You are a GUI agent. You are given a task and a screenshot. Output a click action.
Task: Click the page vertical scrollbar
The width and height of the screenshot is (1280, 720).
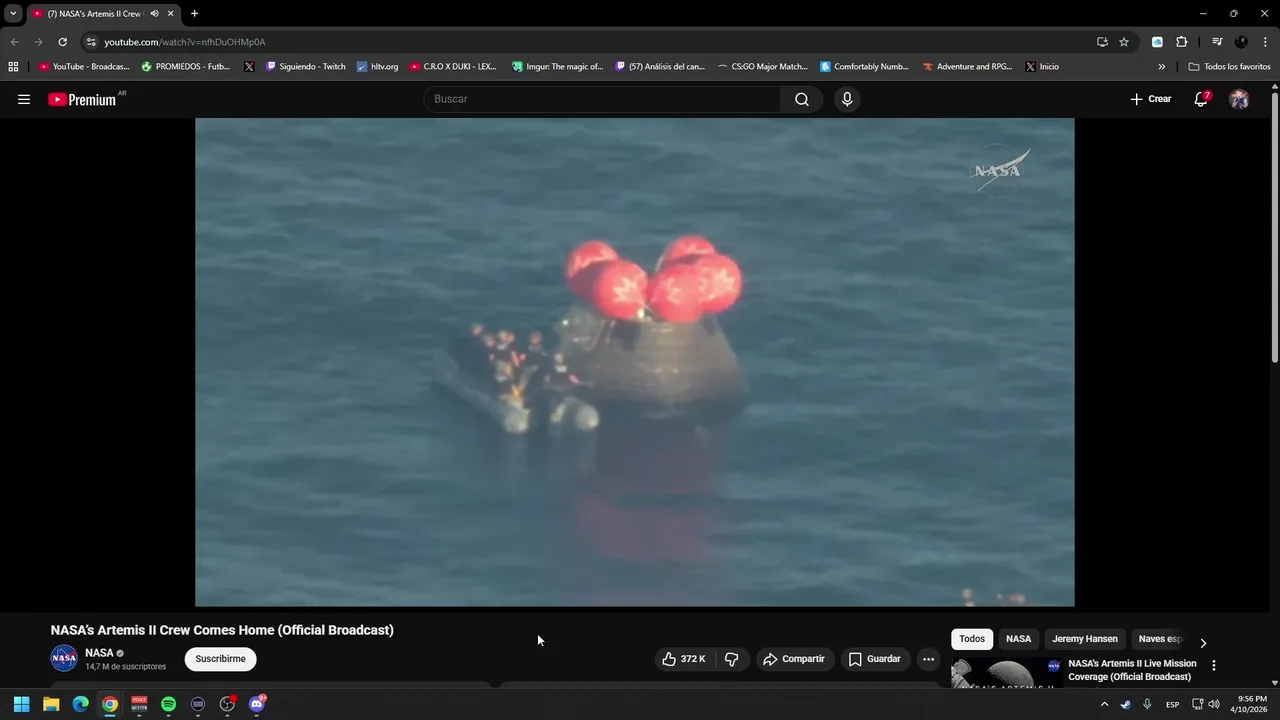tap(1274, 228)
